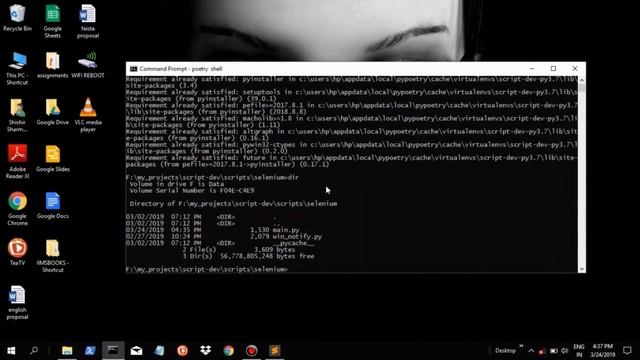The height and width of the screenshot is (360, 640).
Task: Open the Google Sheets desktop shortcut
Action: click(53, 21)
